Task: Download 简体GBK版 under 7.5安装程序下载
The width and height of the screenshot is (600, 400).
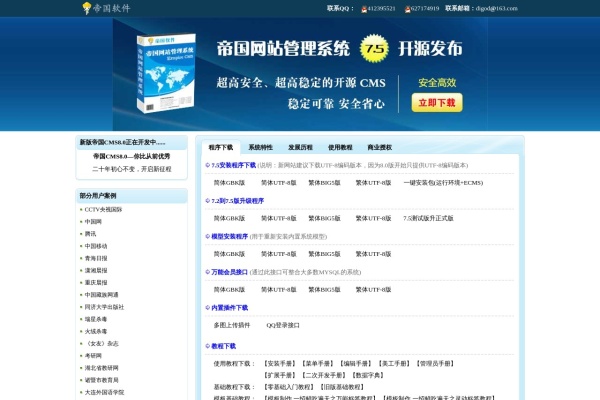Action: tap(229, 183)
